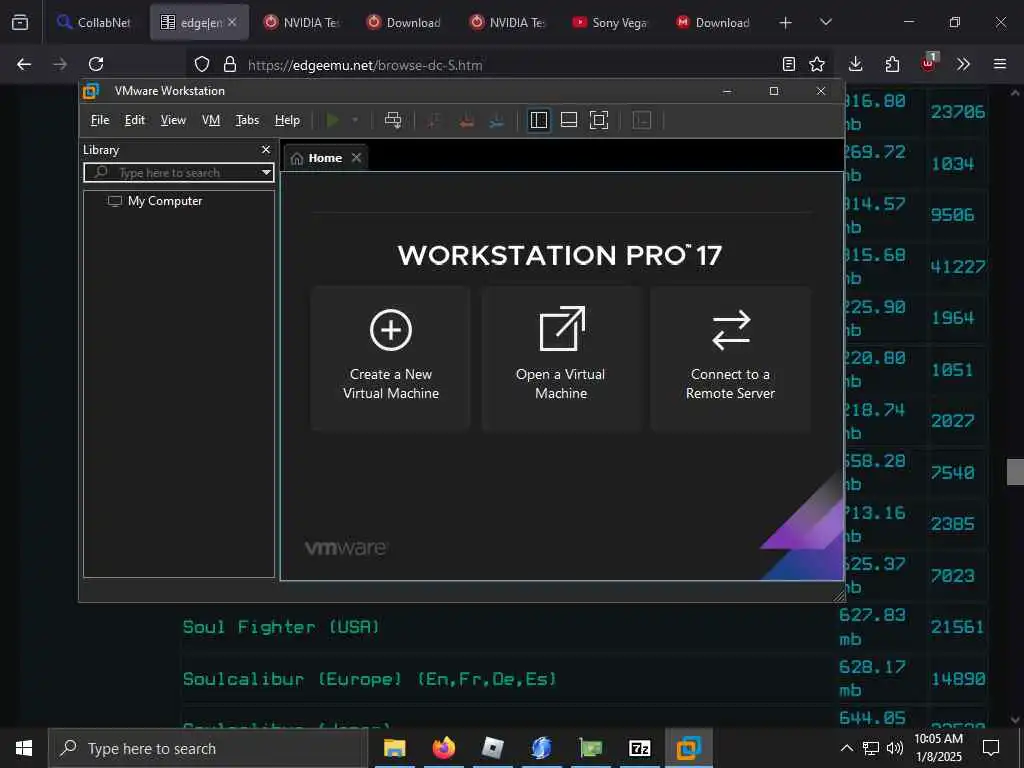1024x768 pixels.
Task: Click the browser page scrollbar thumb
Action: coord(1015,472)
